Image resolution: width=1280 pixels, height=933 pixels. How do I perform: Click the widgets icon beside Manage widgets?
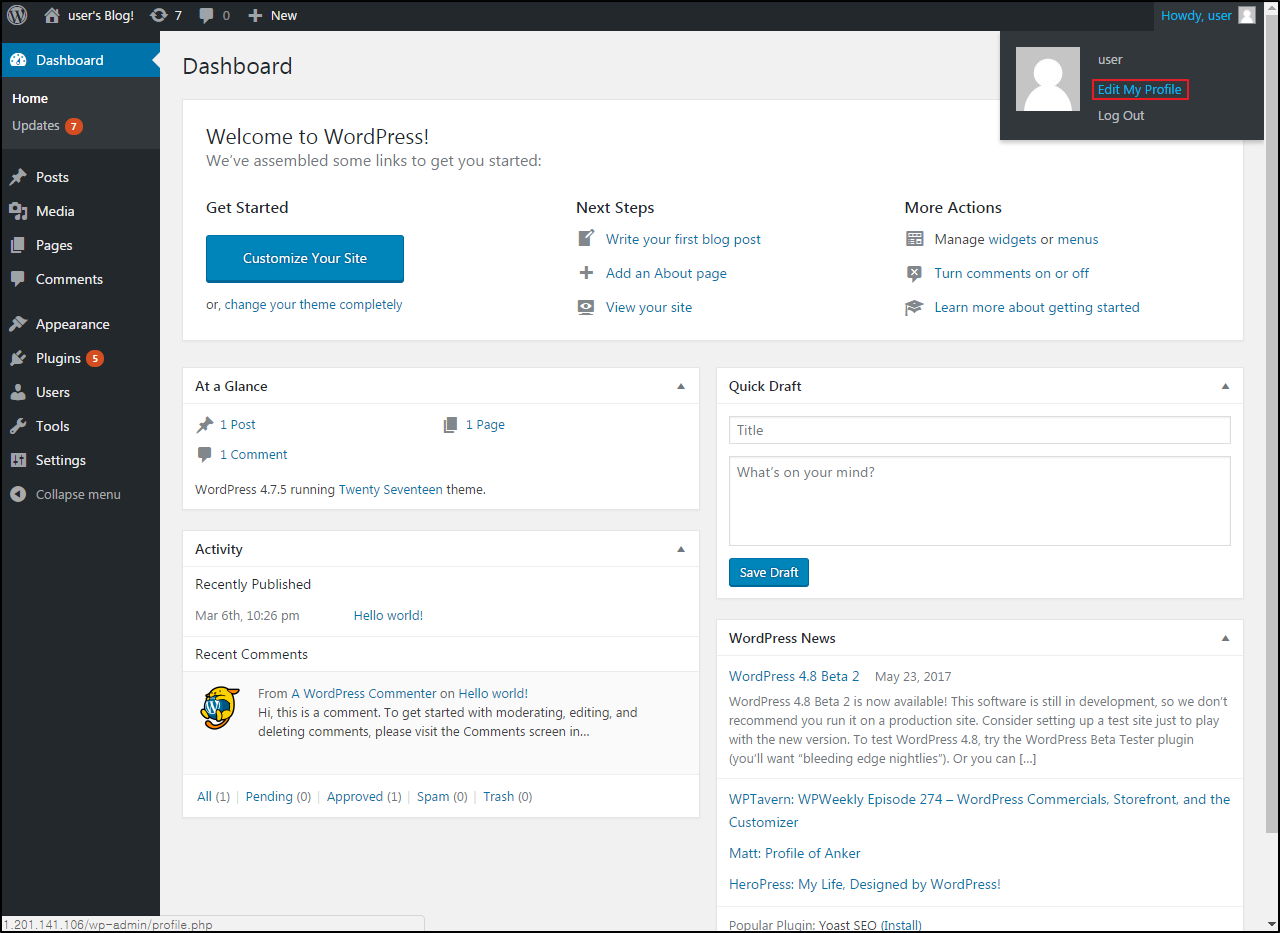(914, 239)
